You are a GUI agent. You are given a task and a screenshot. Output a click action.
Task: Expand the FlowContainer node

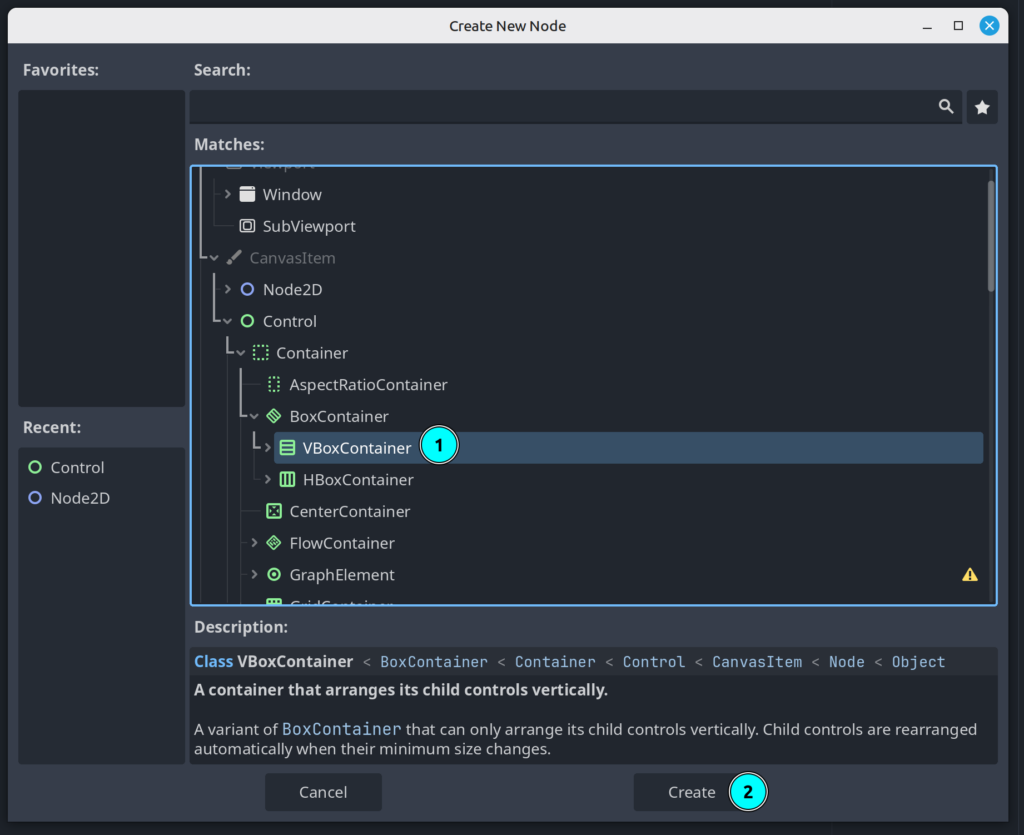pyautogui.click(x=254, y=543)
